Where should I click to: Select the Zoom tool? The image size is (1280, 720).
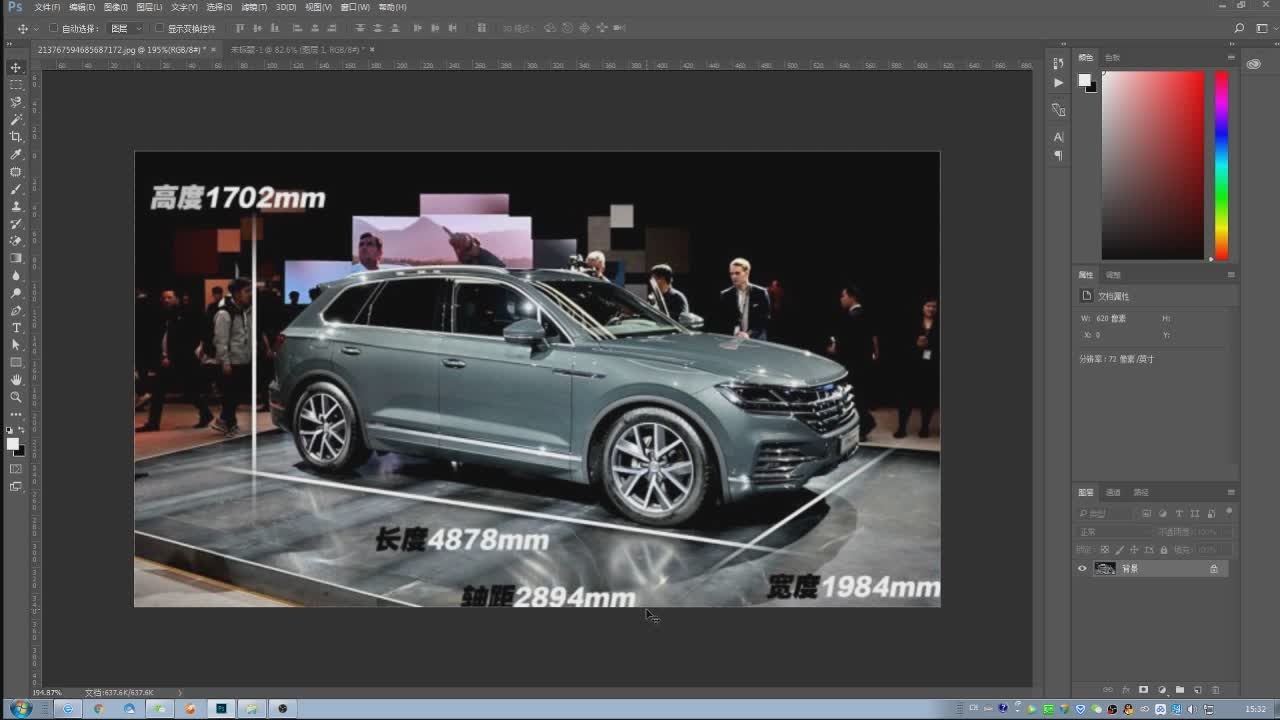(16, 397)
